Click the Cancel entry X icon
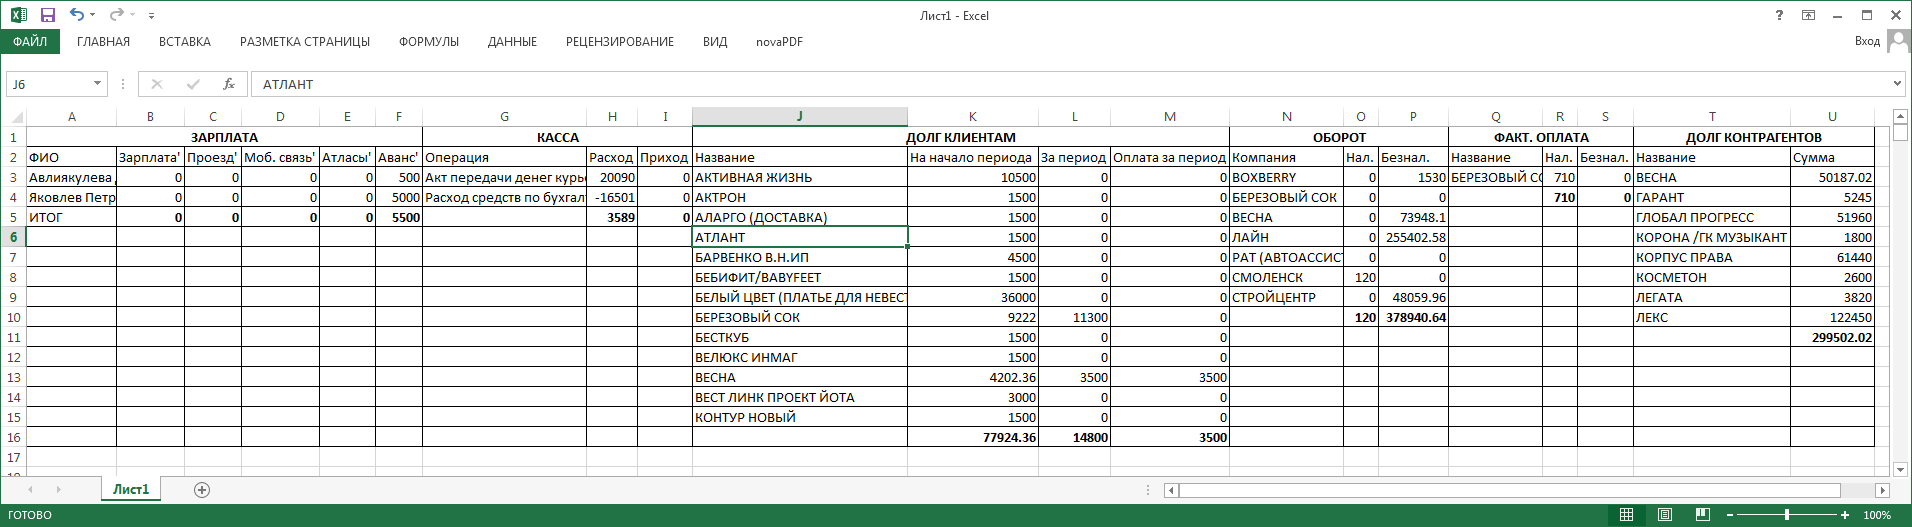This screenshot has width=1912, height=527. [x=157, y=84]
